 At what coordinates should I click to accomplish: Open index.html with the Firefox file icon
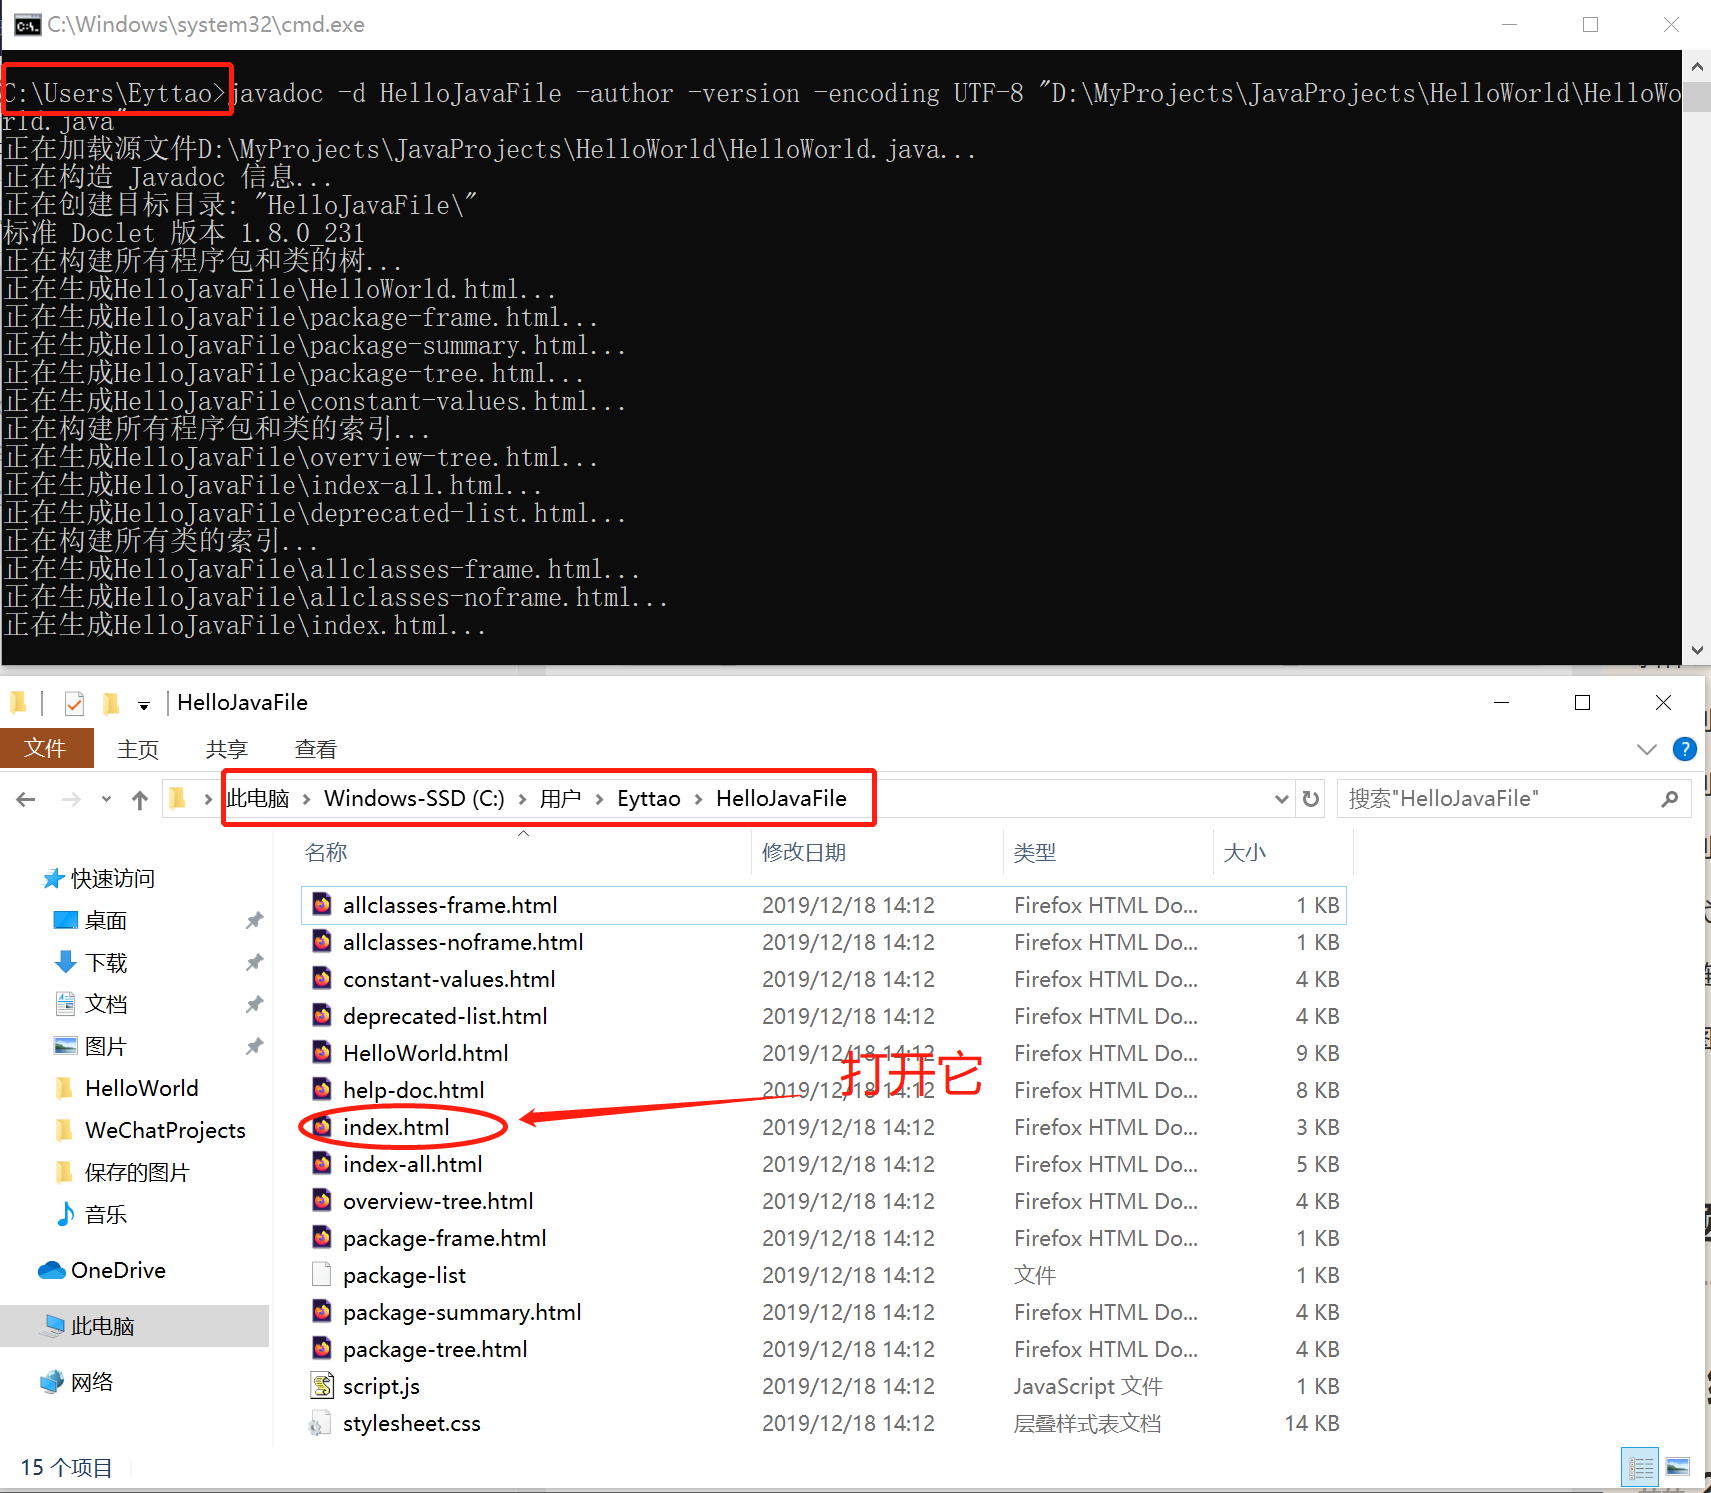pyautogui.click(x=322, y=1126)
